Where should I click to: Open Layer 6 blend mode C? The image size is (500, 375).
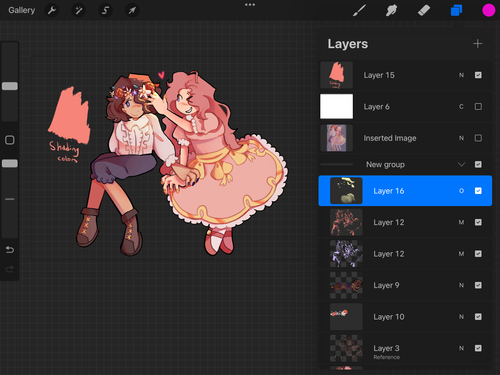[461, 107]
